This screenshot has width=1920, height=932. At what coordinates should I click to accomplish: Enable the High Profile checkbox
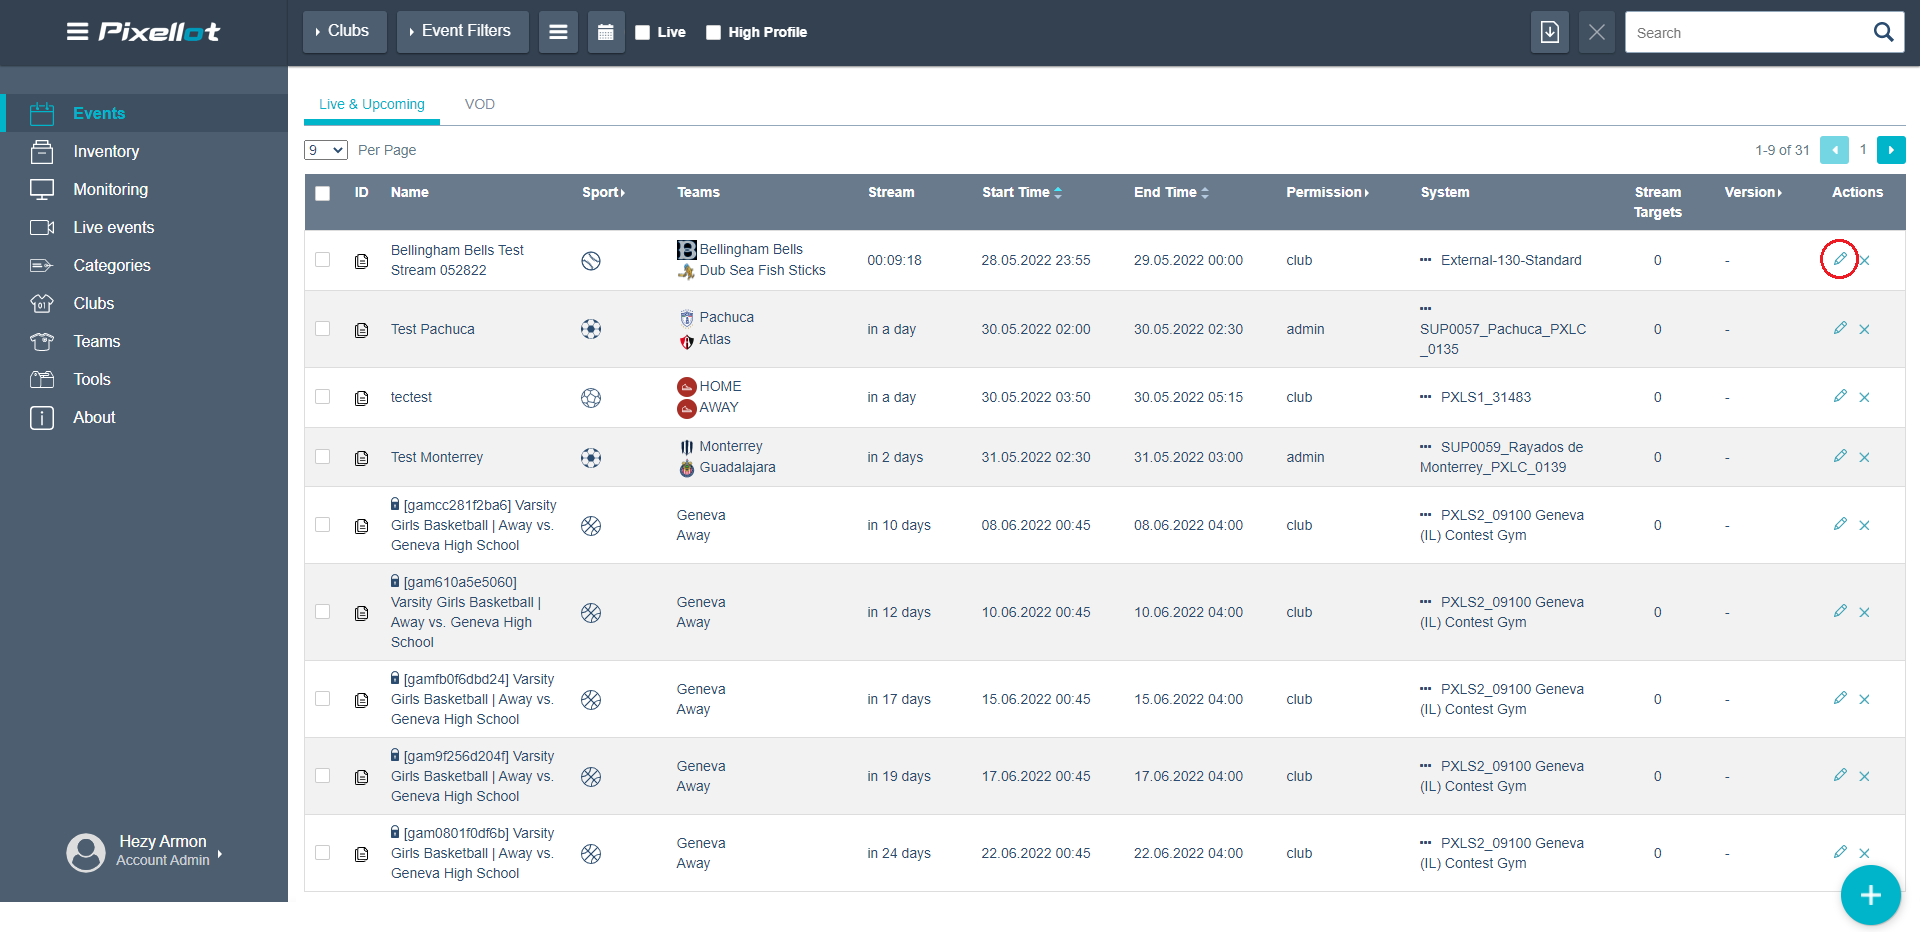pos(713,32)
